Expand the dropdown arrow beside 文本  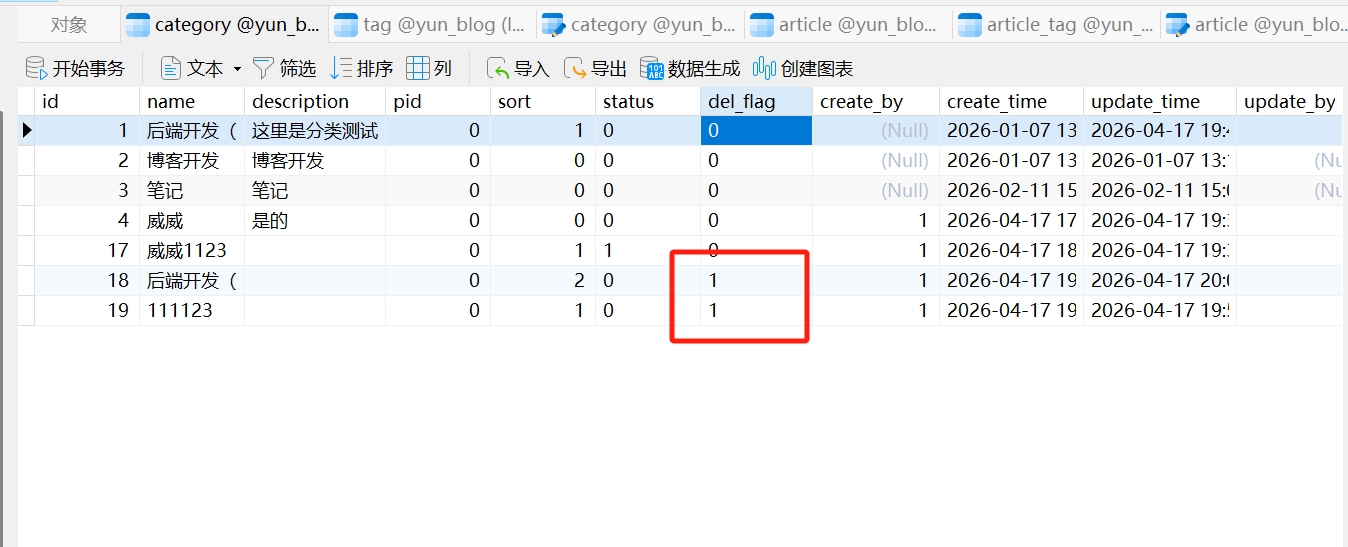[x=238, y=69]
